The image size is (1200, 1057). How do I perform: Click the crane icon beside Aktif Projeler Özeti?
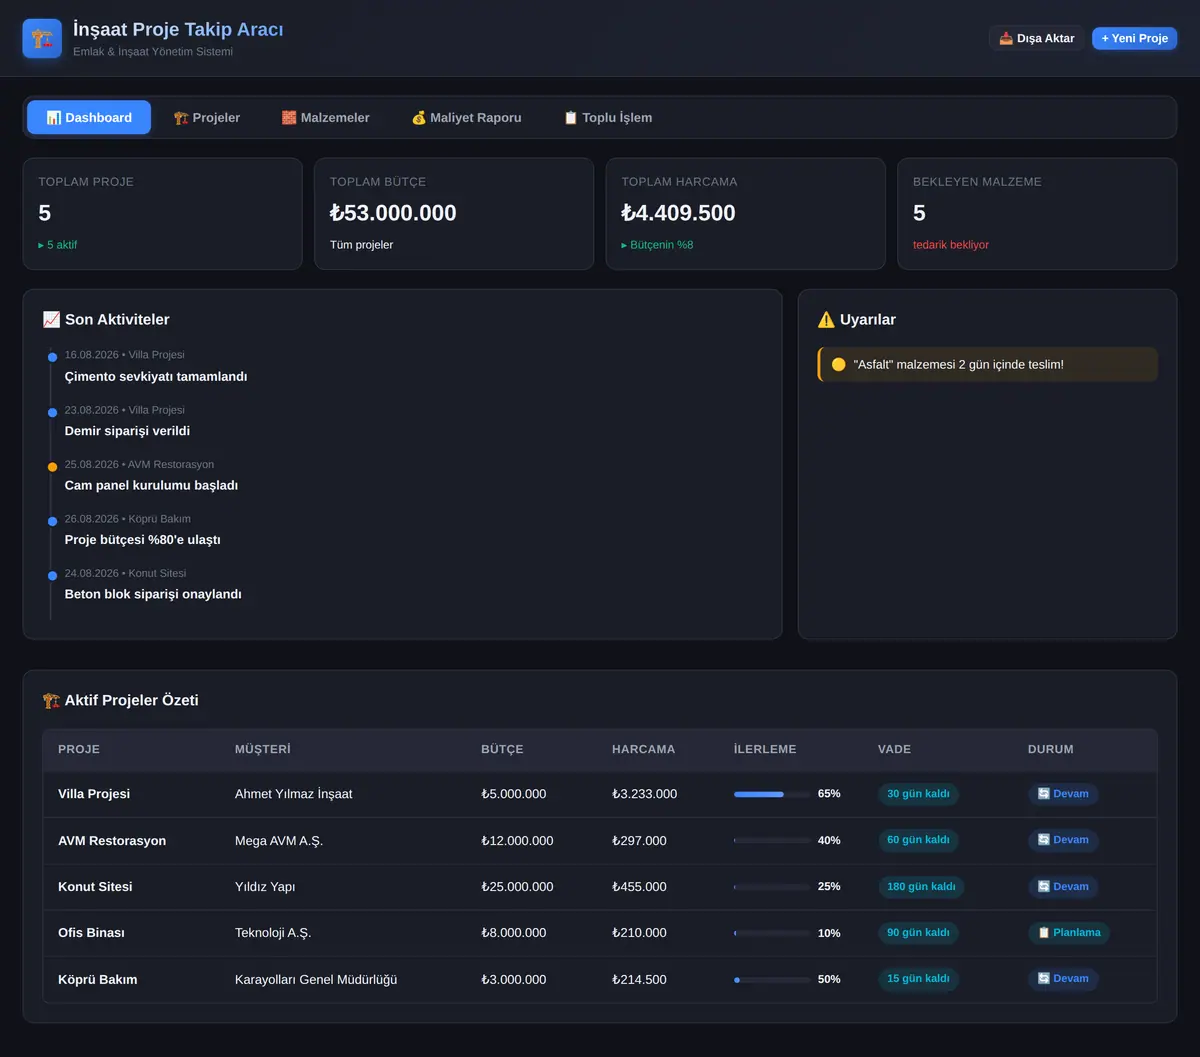[x=51, y=701]
